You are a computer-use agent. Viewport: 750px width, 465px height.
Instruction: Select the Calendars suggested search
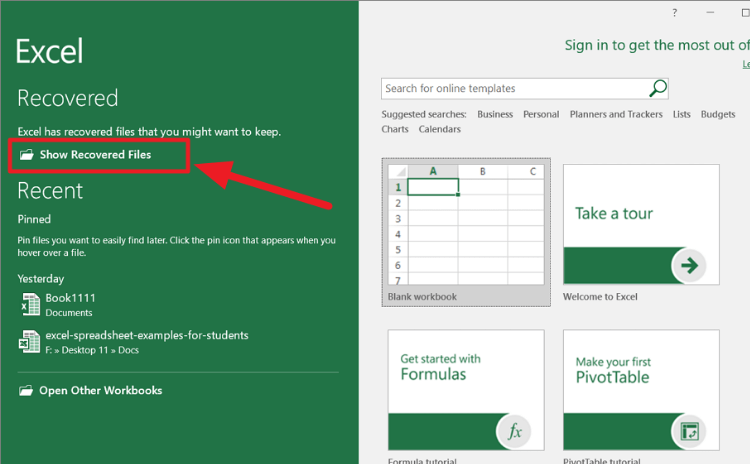[x=440, y=129]
